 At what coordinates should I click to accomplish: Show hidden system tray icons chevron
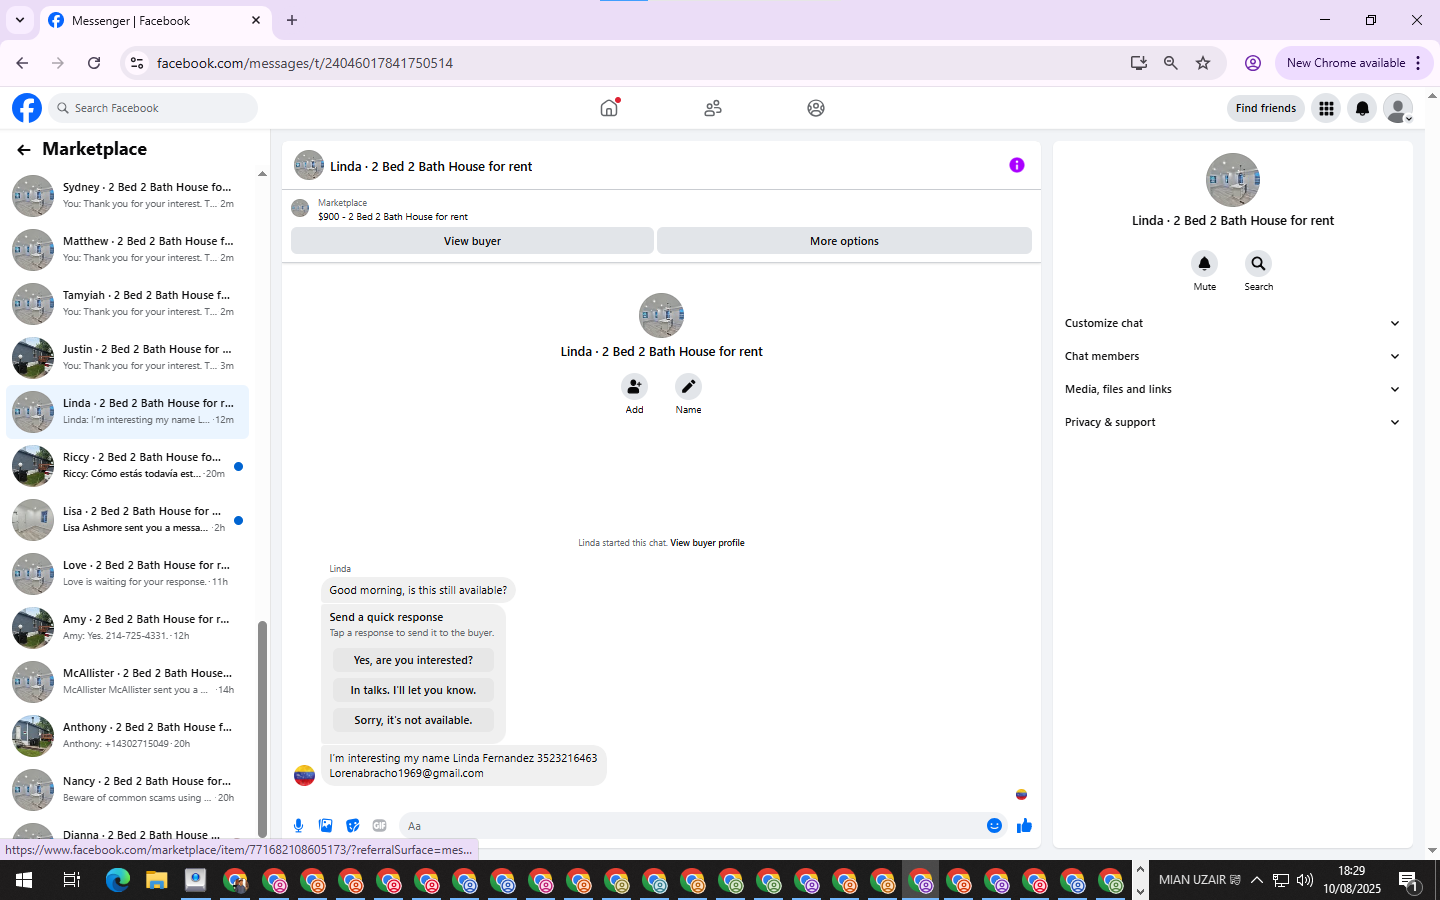point(1257,880)
